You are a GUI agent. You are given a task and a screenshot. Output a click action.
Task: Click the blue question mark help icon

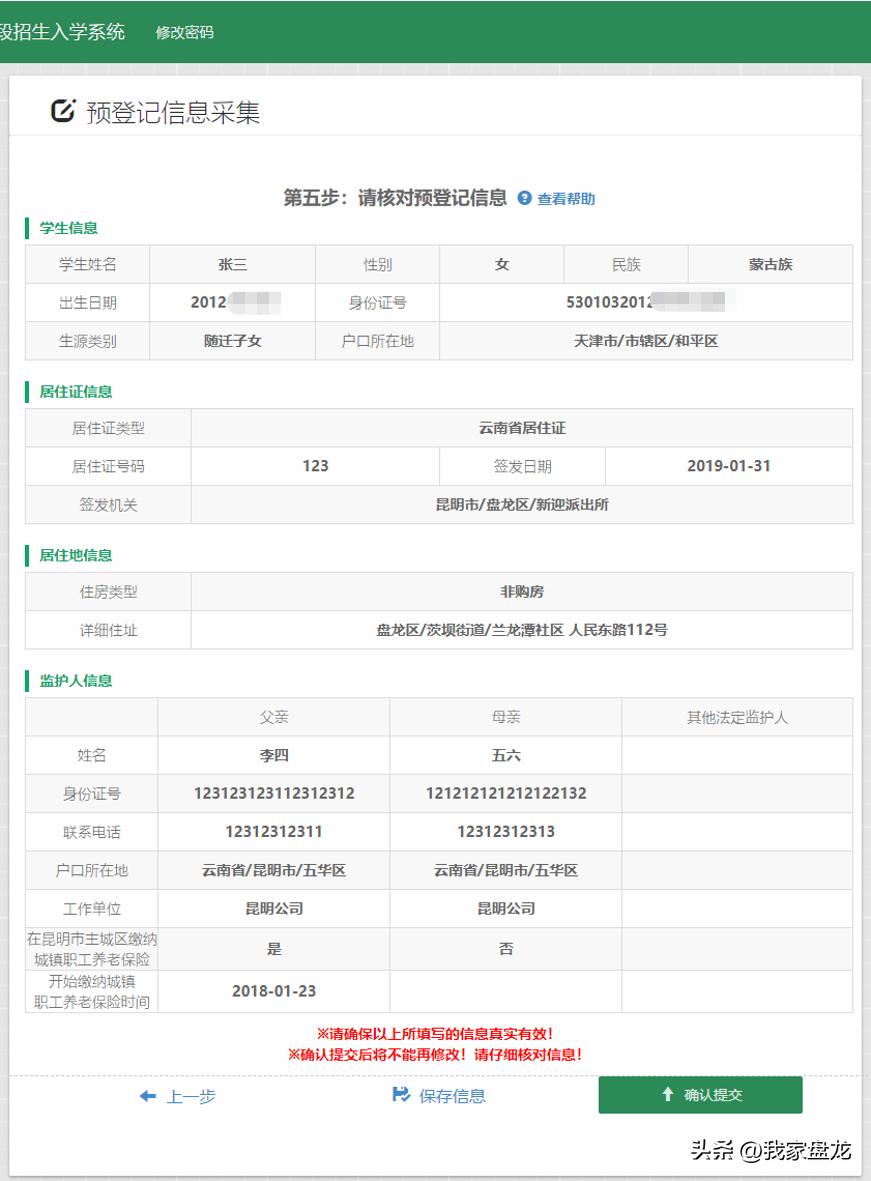(x=522, y=198)
